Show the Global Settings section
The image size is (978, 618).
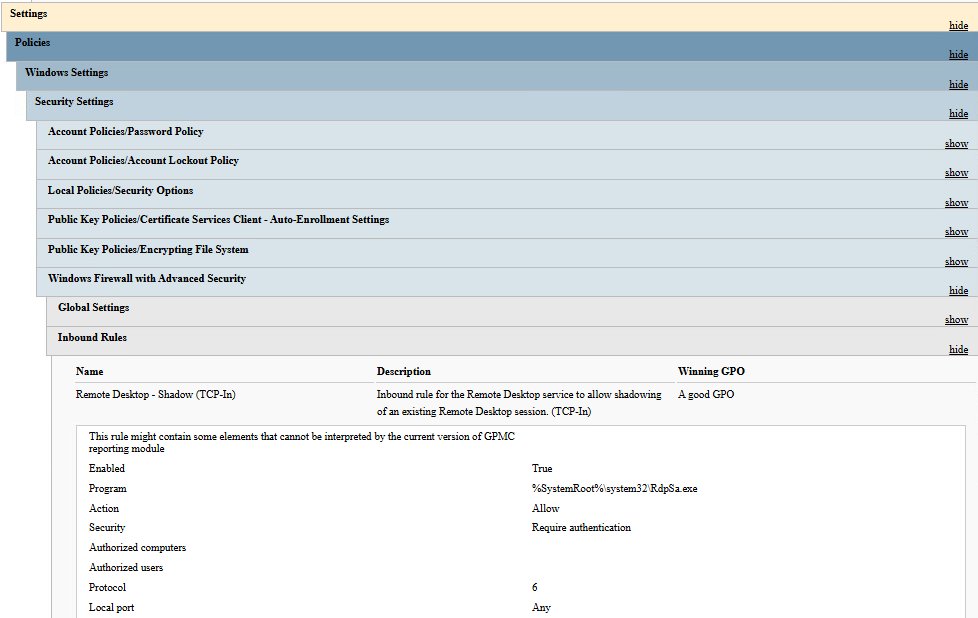956,320
